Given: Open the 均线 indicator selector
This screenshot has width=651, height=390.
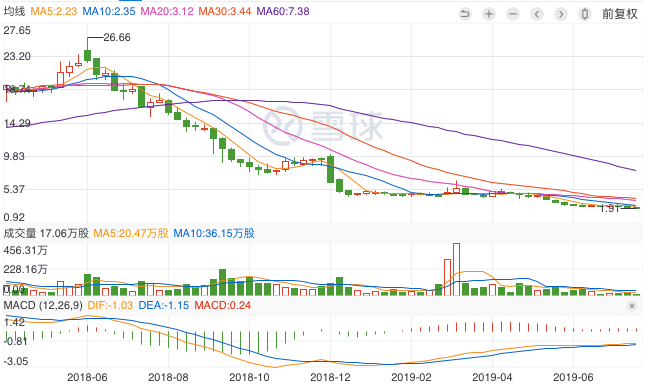Looking at the screenshot, I should tap(15, 11).
